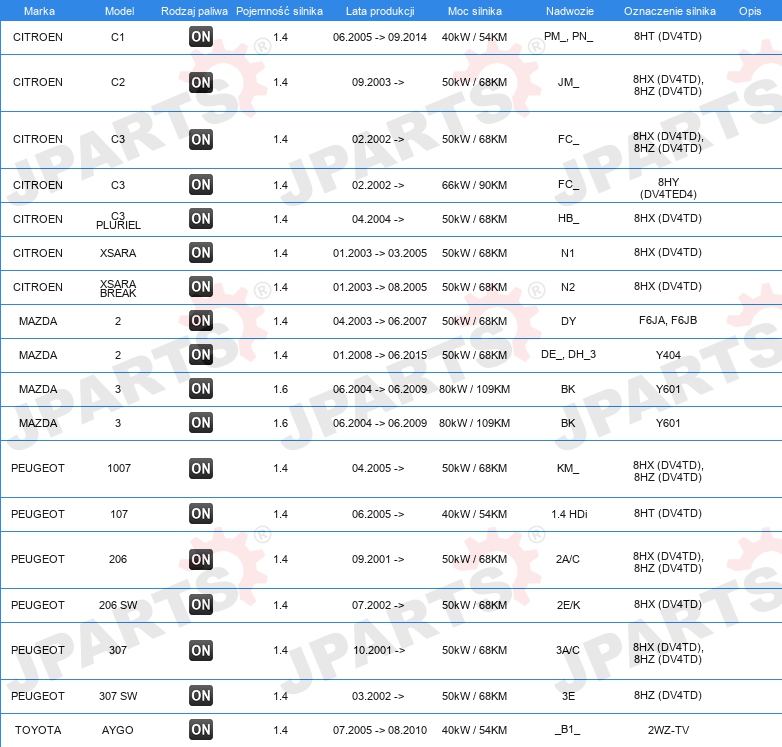Click the Model column header
782x747 pixels.
(x=119, y=11)
